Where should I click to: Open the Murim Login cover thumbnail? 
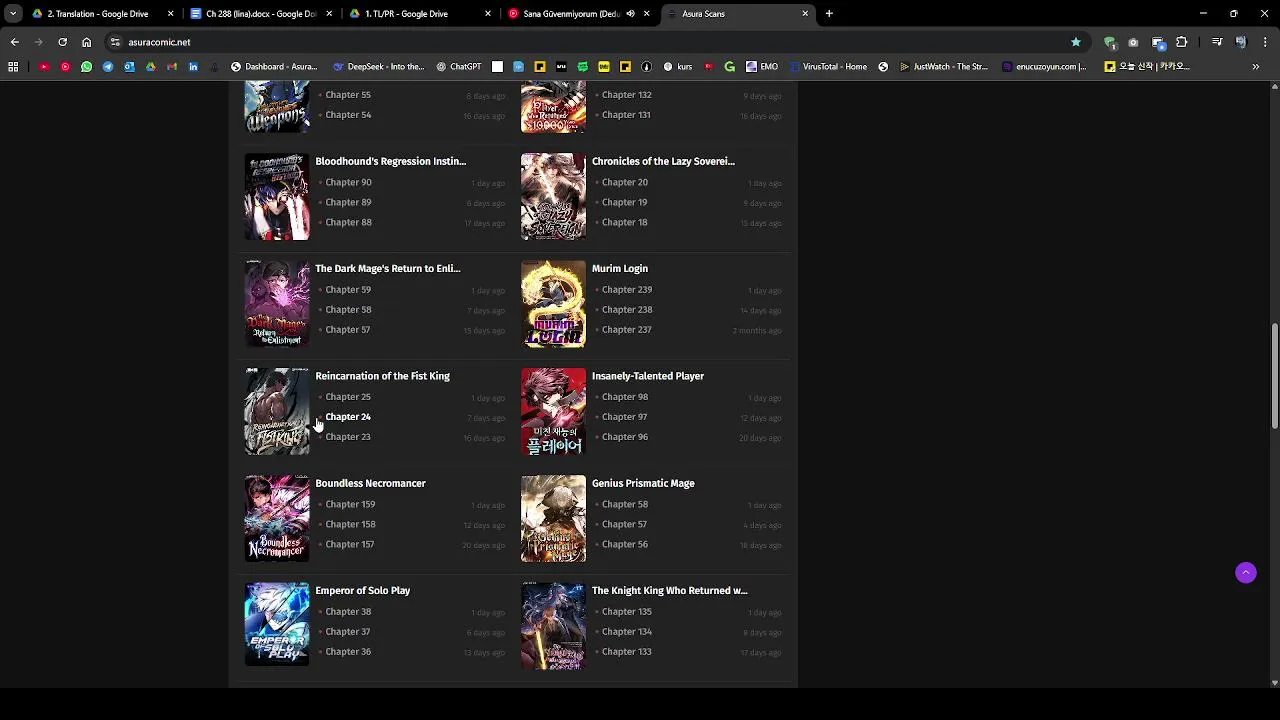(x=553, y=304)
